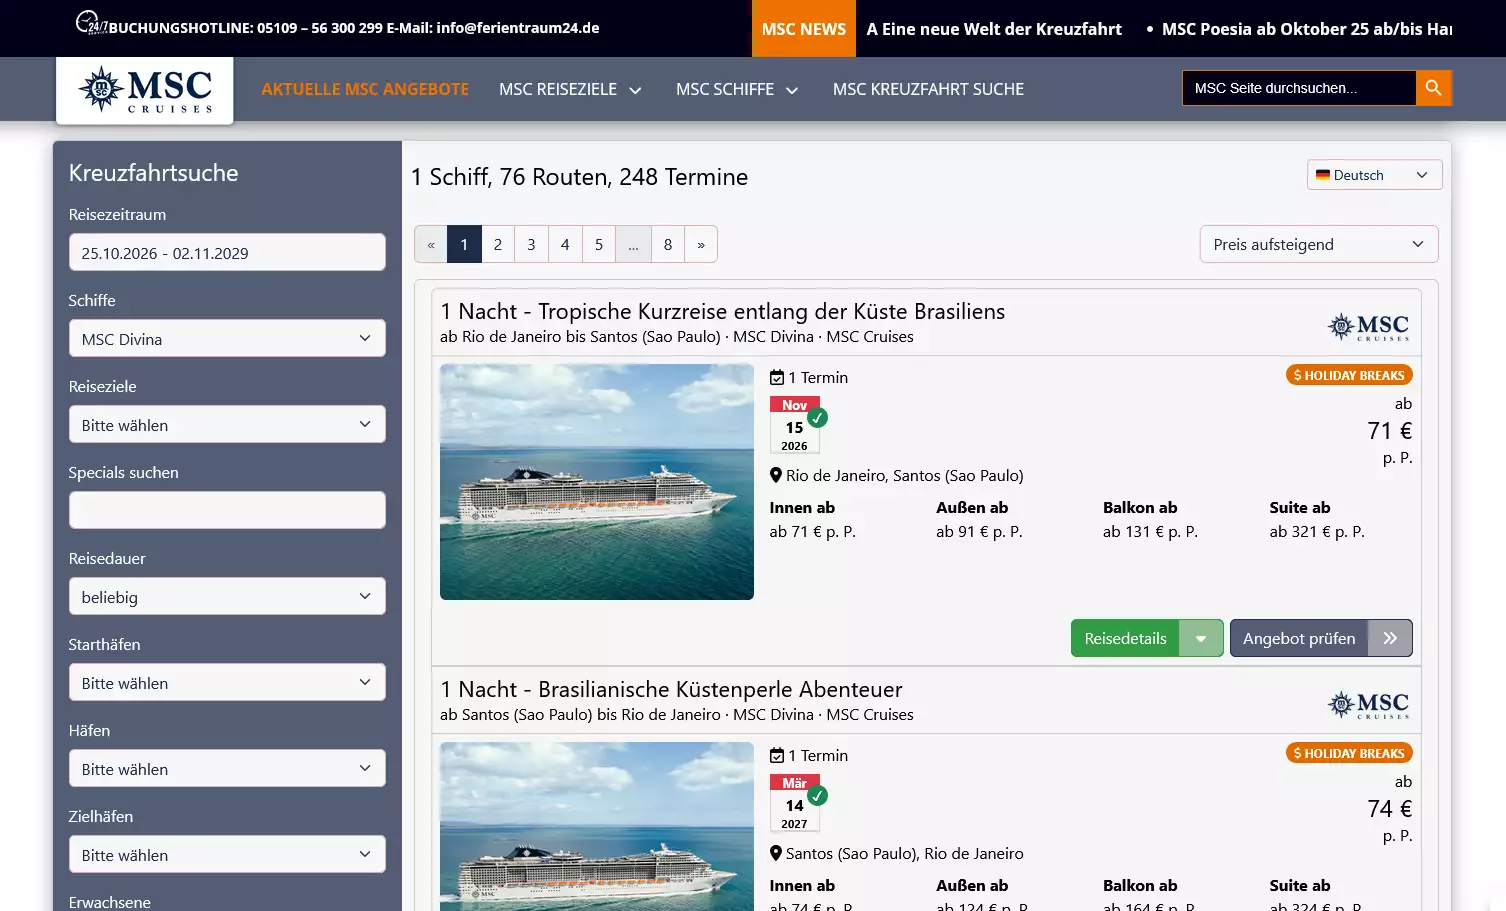
Task: Click MSC logo on Brasilianische Küstenperle card
Action: point(1368,705)
